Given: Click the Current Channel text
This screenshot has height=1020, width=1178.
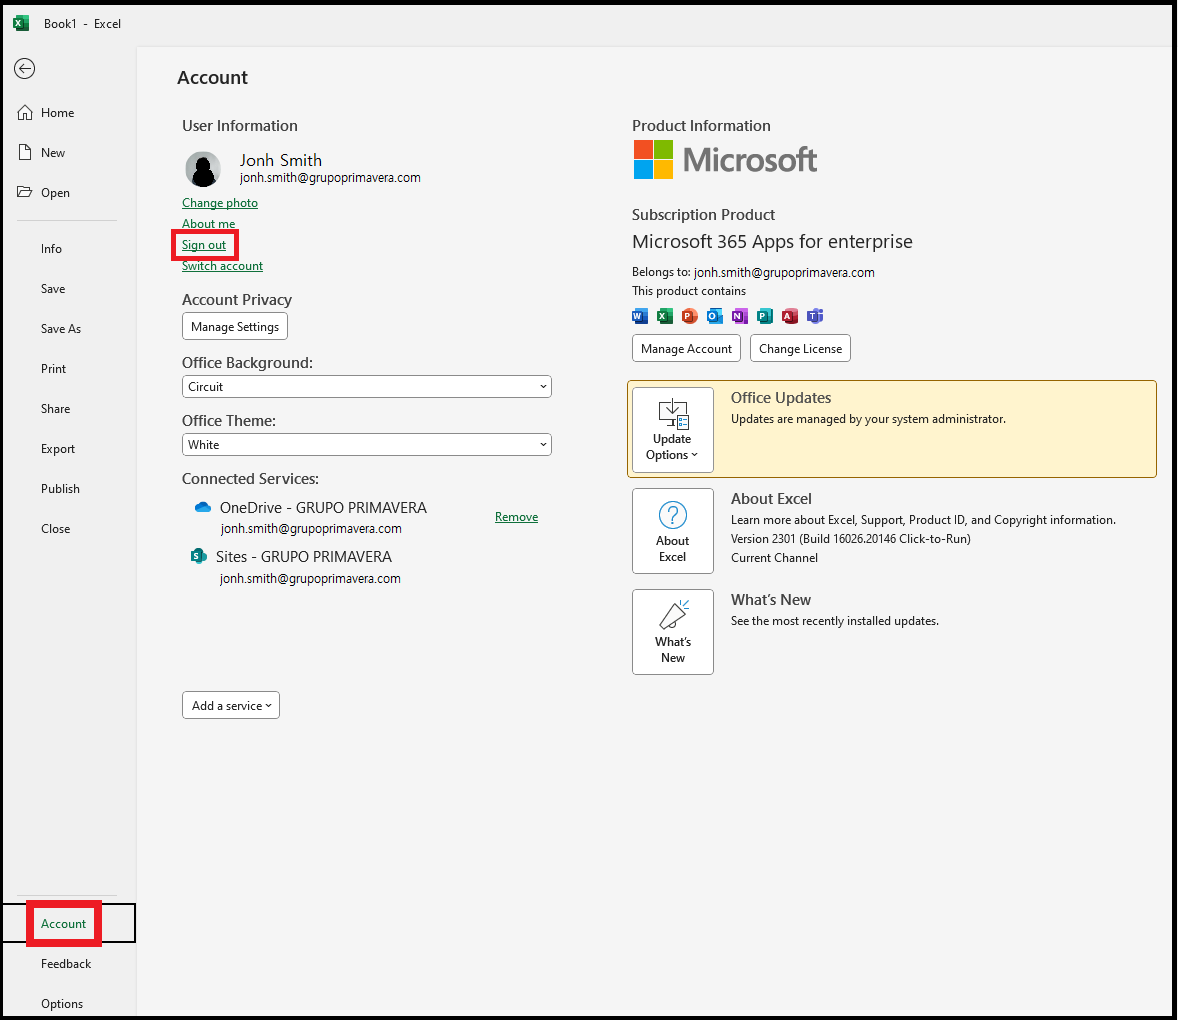Looking at the screenshot, I should (x=774, y=558).
